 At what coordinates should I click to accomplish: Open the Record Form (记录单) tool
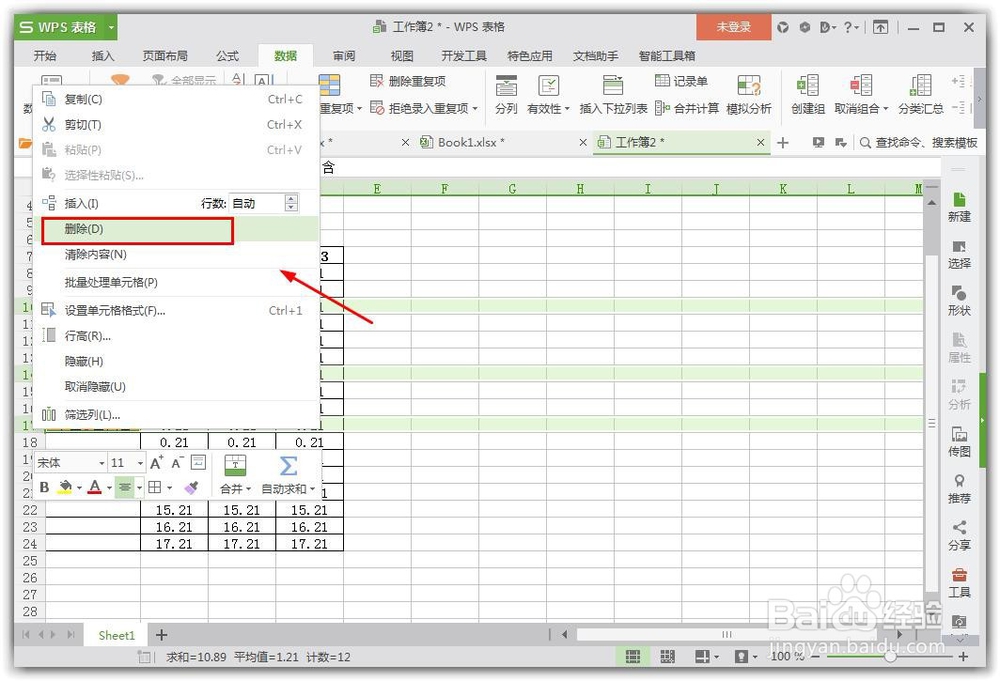click(681, 81)
